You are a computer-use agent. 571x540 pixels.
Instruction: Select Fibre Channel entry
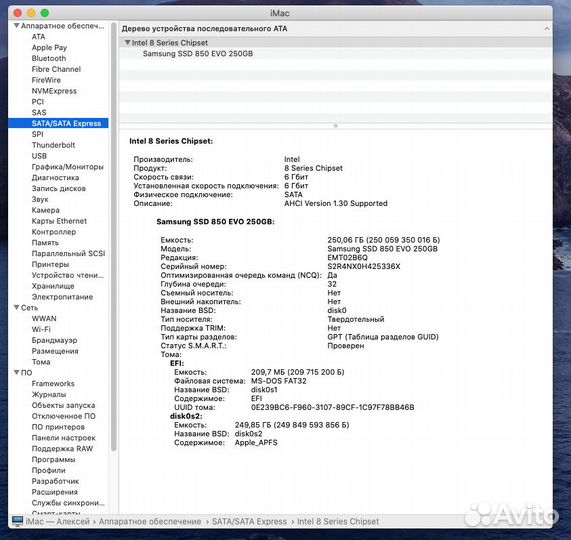pos(56,69)
